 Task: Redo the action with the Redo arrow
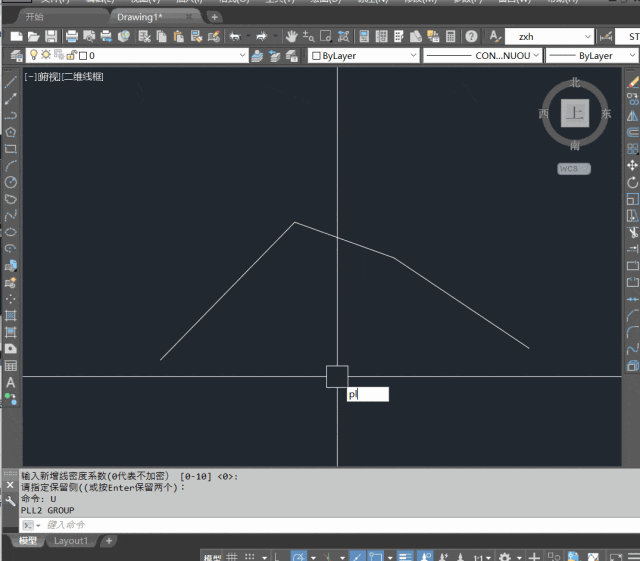pos(261,37)
